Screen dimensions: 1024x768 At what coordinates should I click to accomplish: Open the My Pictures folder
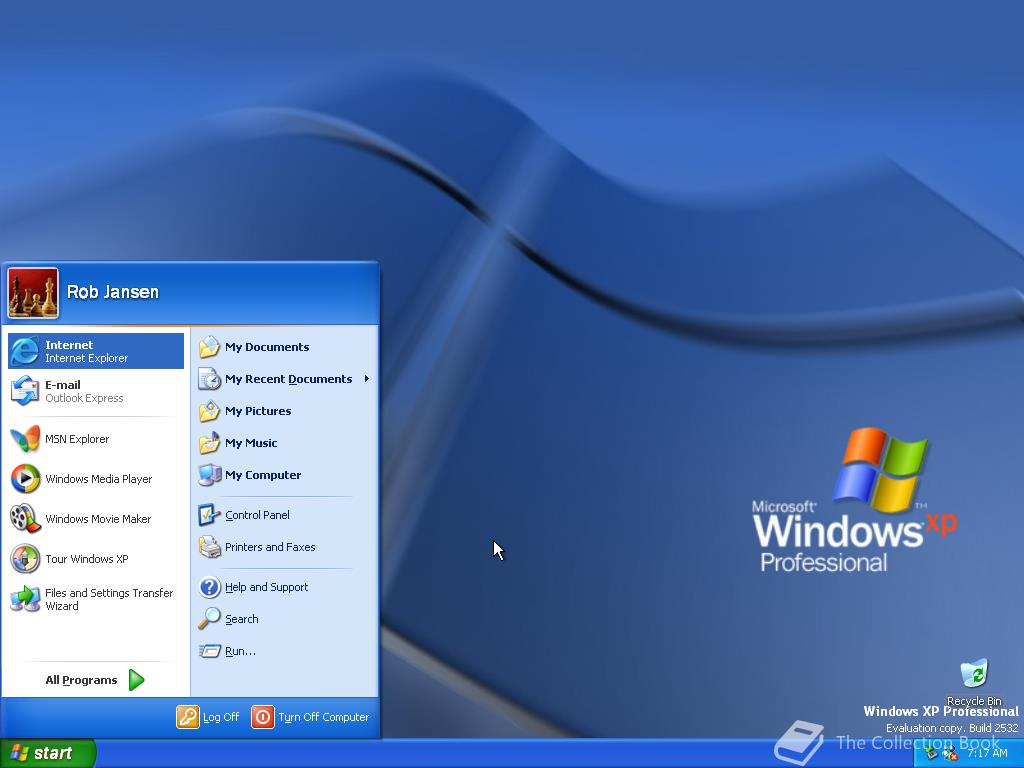click(x=285, y=411)
